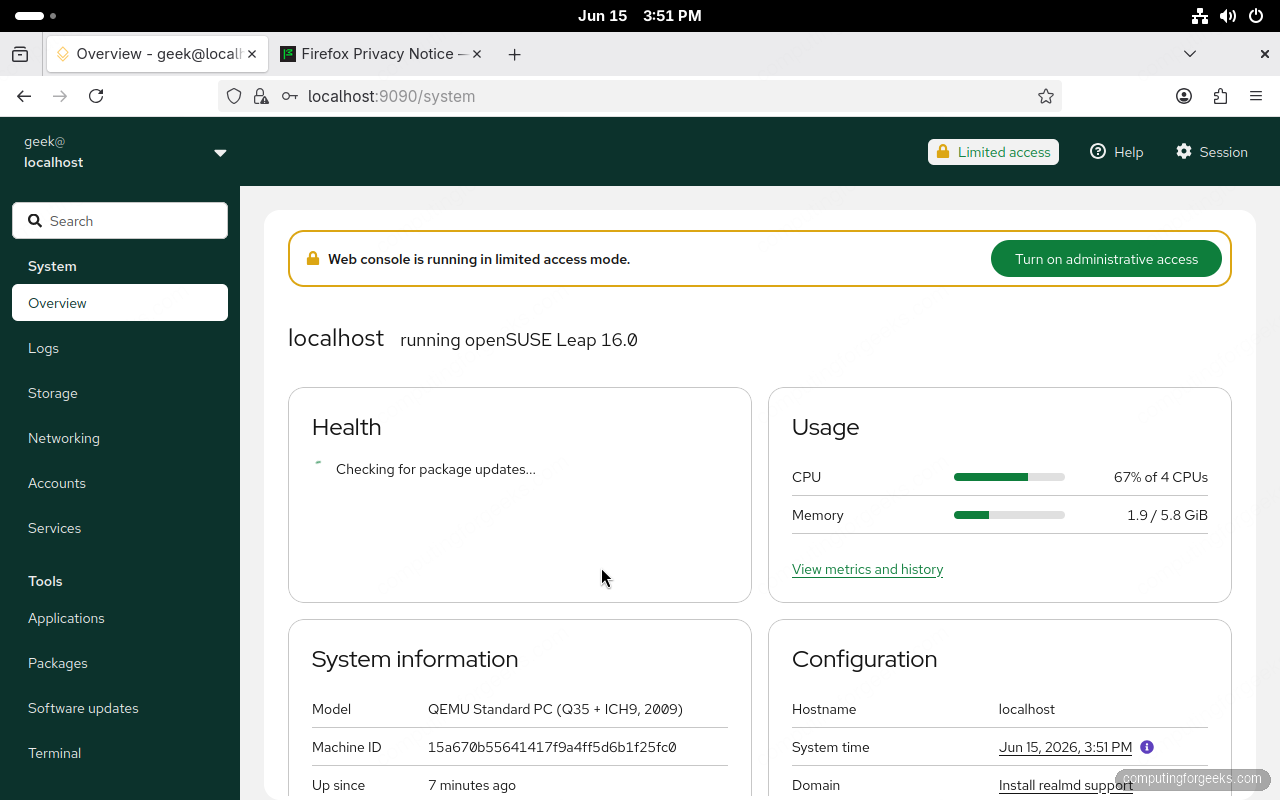Close the Firefox Privacy Notice tab

[477, 54]
